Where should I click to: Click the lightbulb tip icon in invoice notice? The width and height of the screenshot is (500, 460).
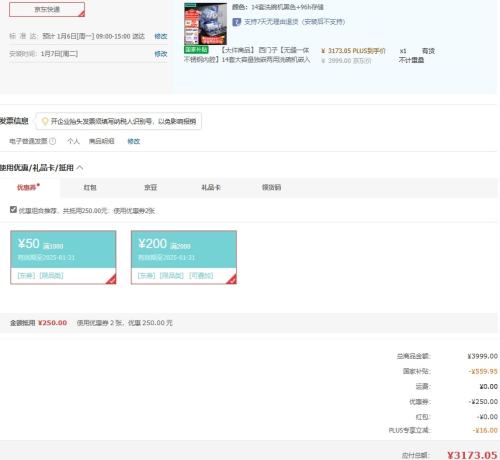click(45, 121)
